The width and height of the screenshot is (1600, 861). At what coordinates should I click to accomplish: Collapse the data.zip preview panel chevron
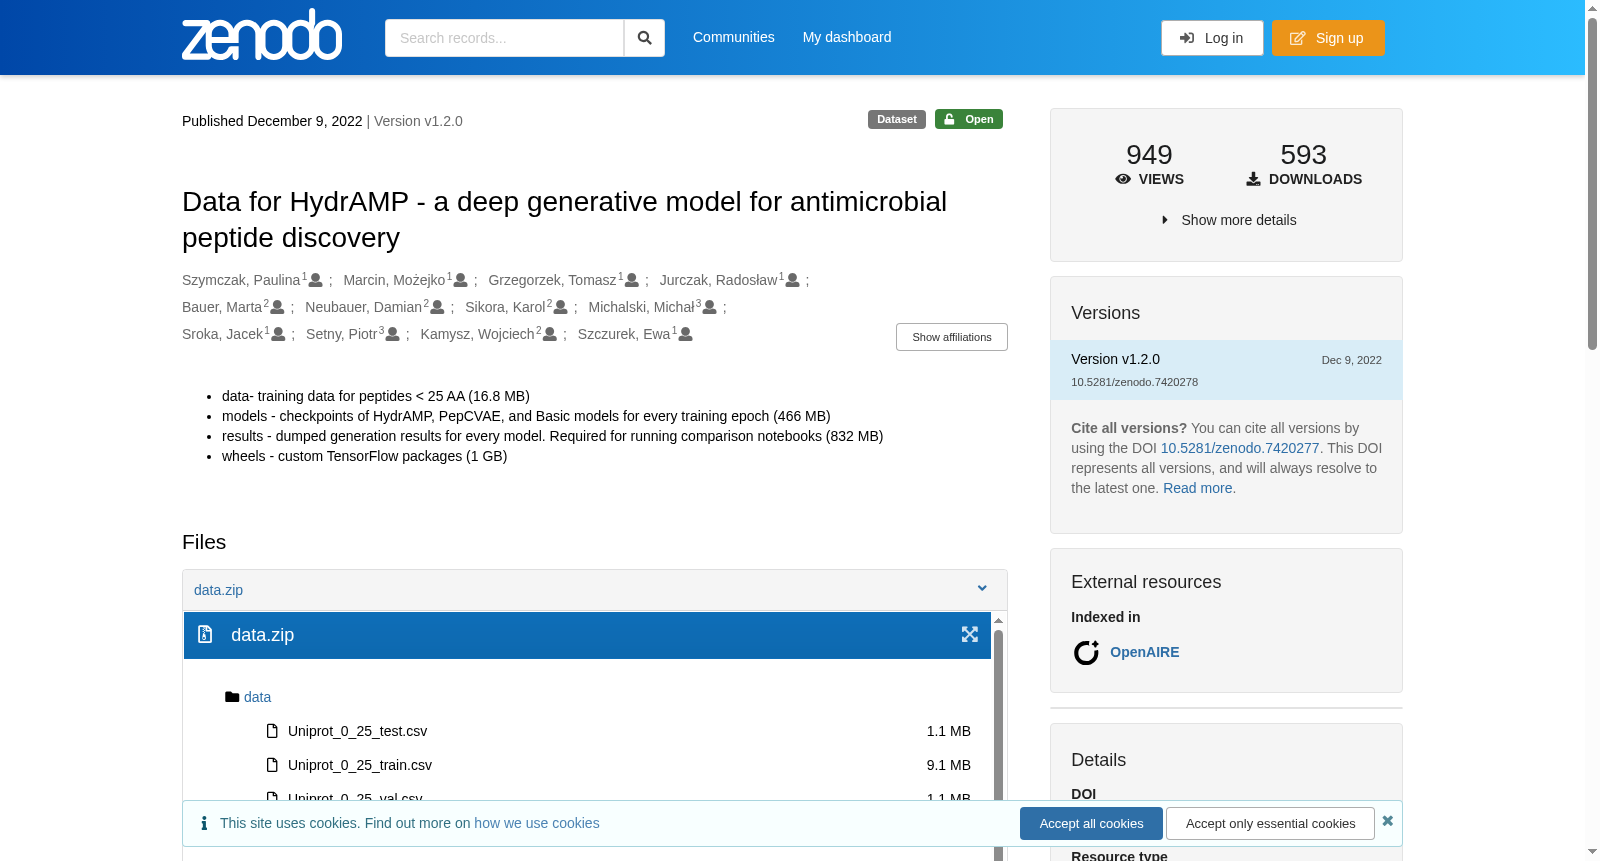click(982, 589)
